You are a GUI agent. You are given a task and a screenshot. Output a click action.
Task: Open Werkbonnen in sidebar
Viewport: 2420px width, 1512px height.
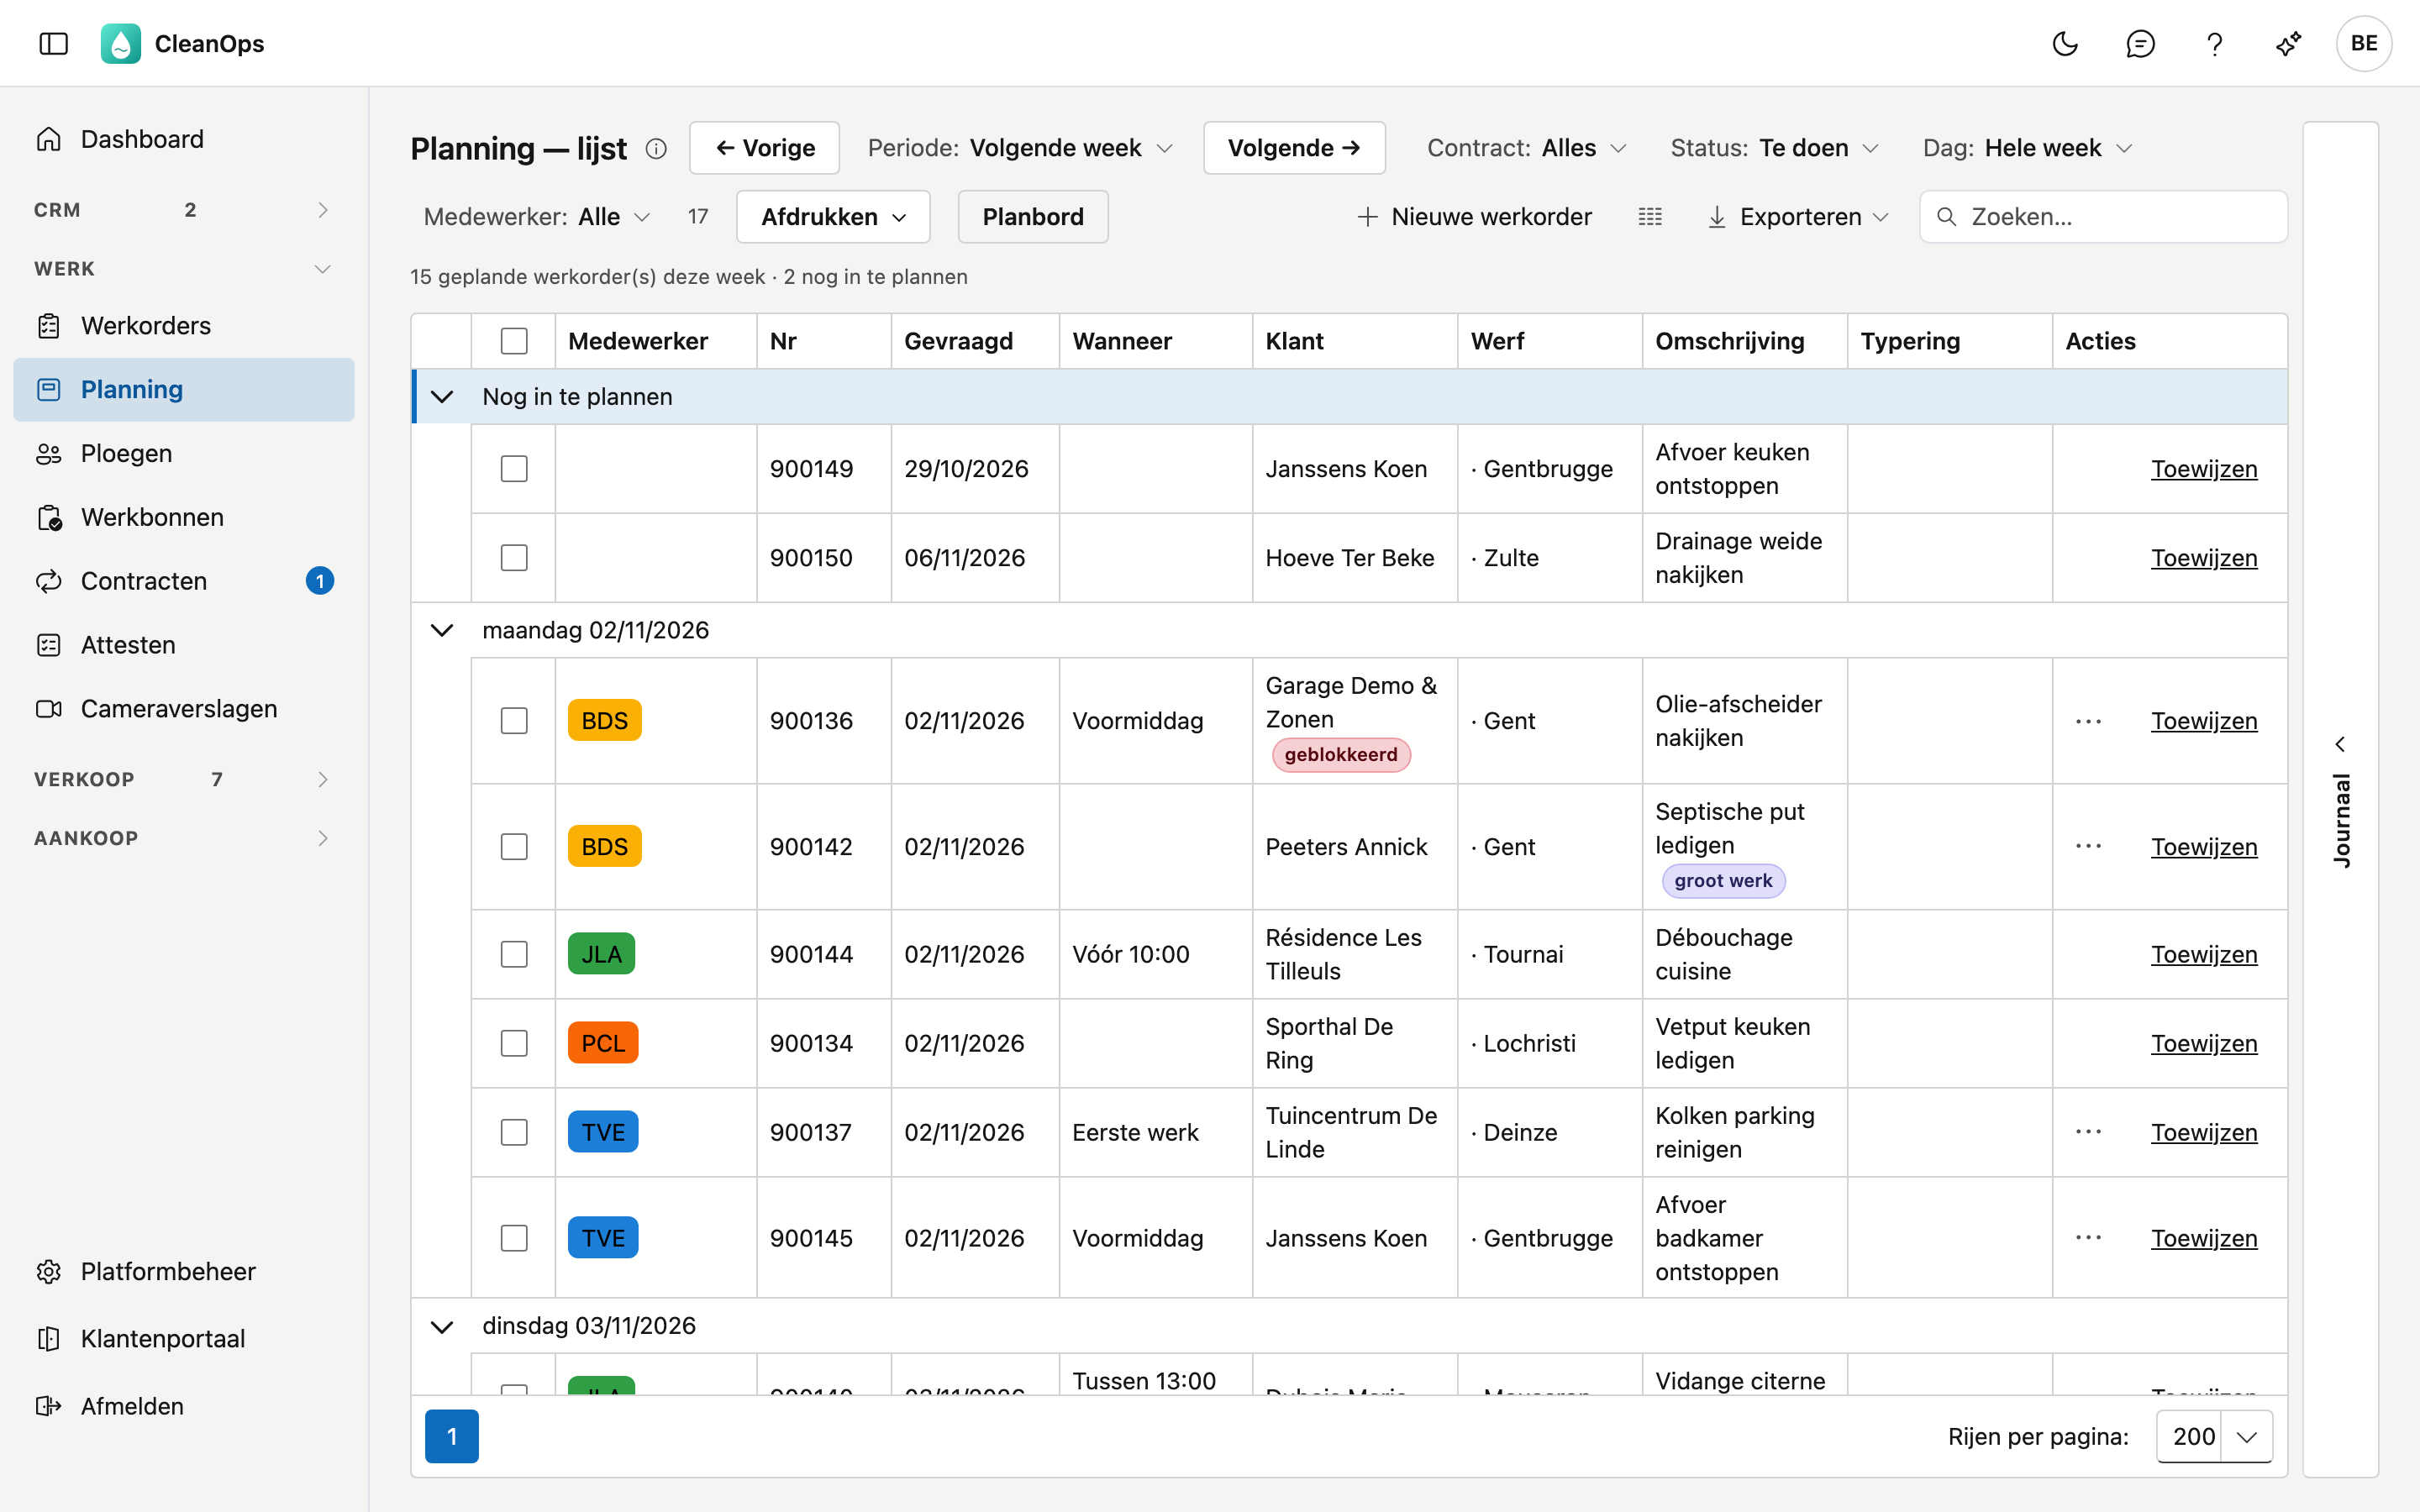(184, 517)
